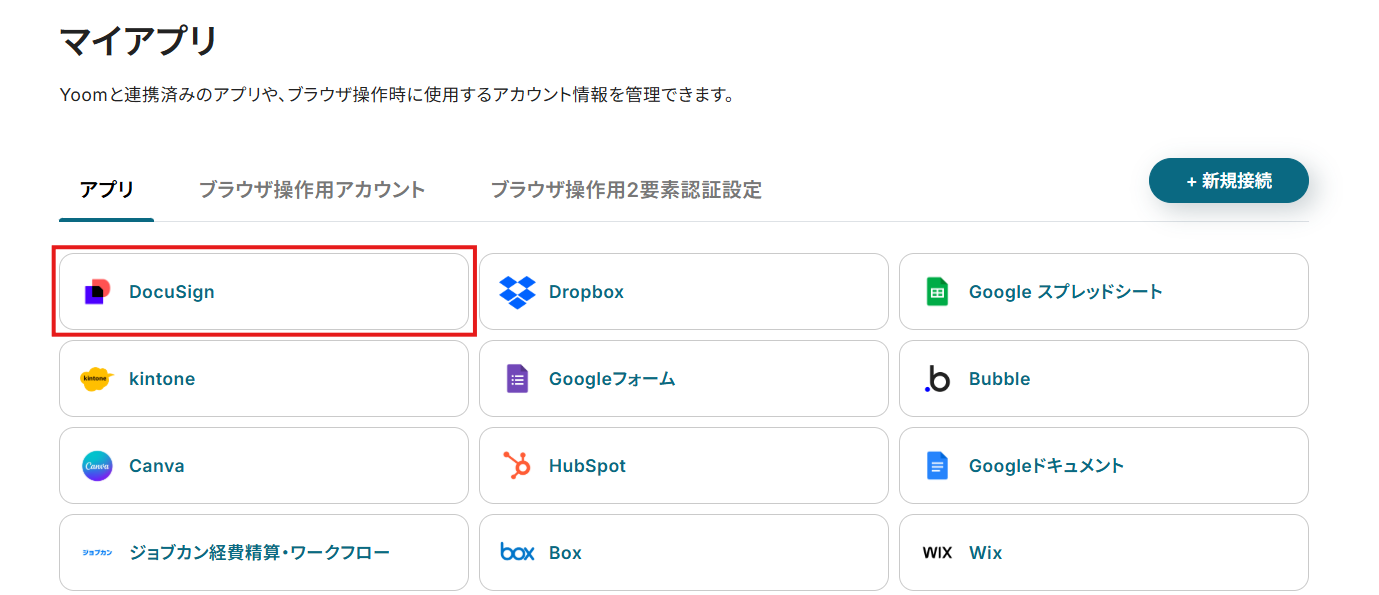Click the Google Sheets green icon
Screen dimensions: 1379x595
point(937,292)
